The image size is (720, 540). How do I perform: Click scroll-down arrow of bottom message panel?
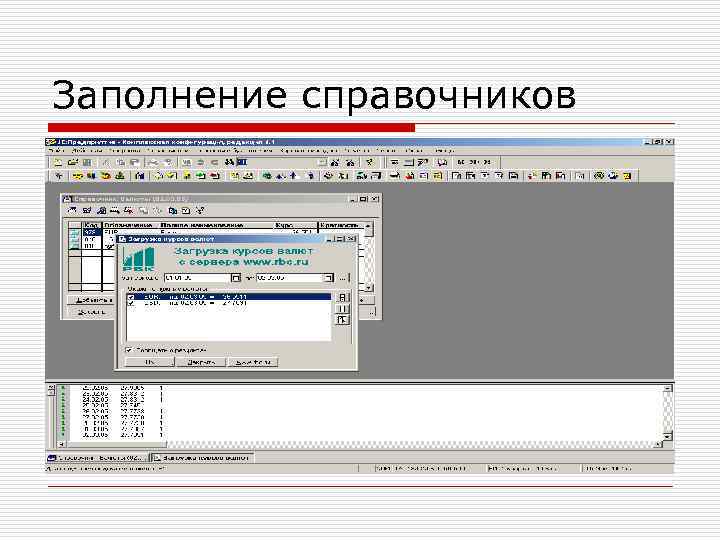[668, 436]
